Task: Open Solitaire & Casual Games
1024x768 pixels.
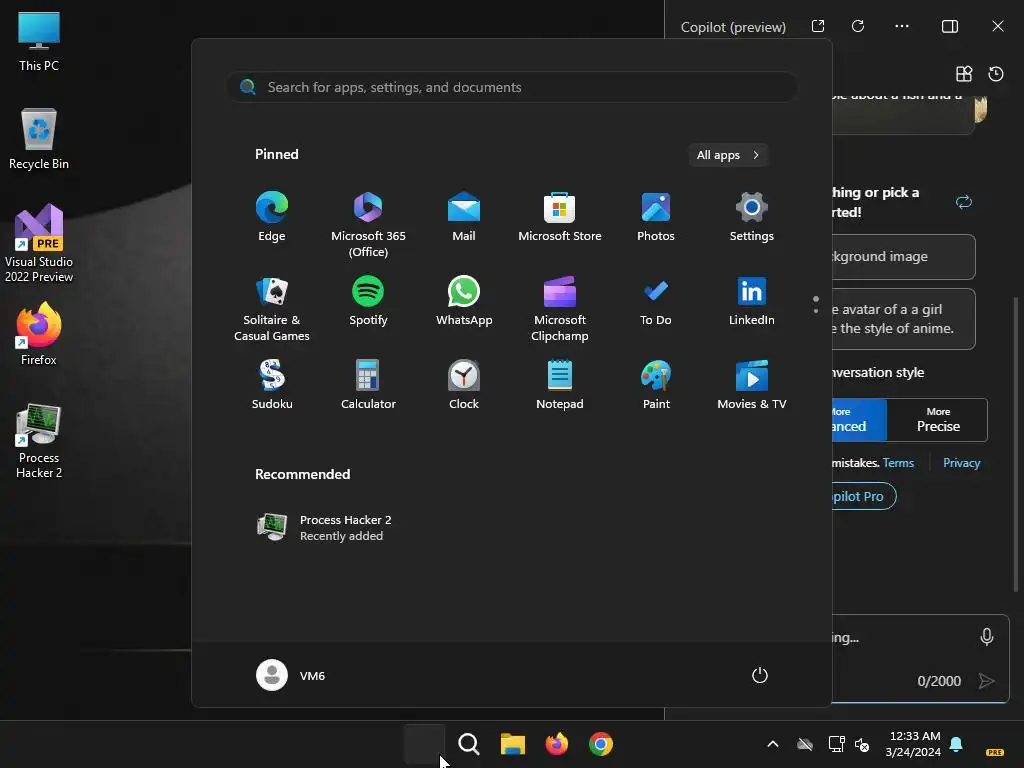Action: pyautogui.click(x=272, y=308)
